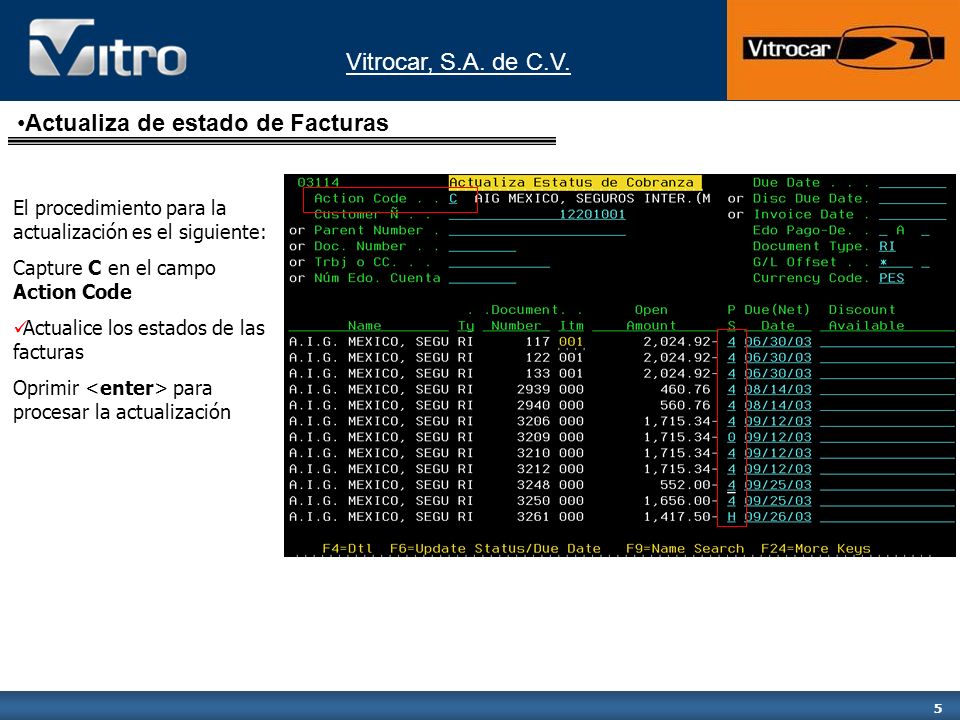Click the Due Date input field at top right
Viewport: 960px width, 720px height.
[912, 183]
